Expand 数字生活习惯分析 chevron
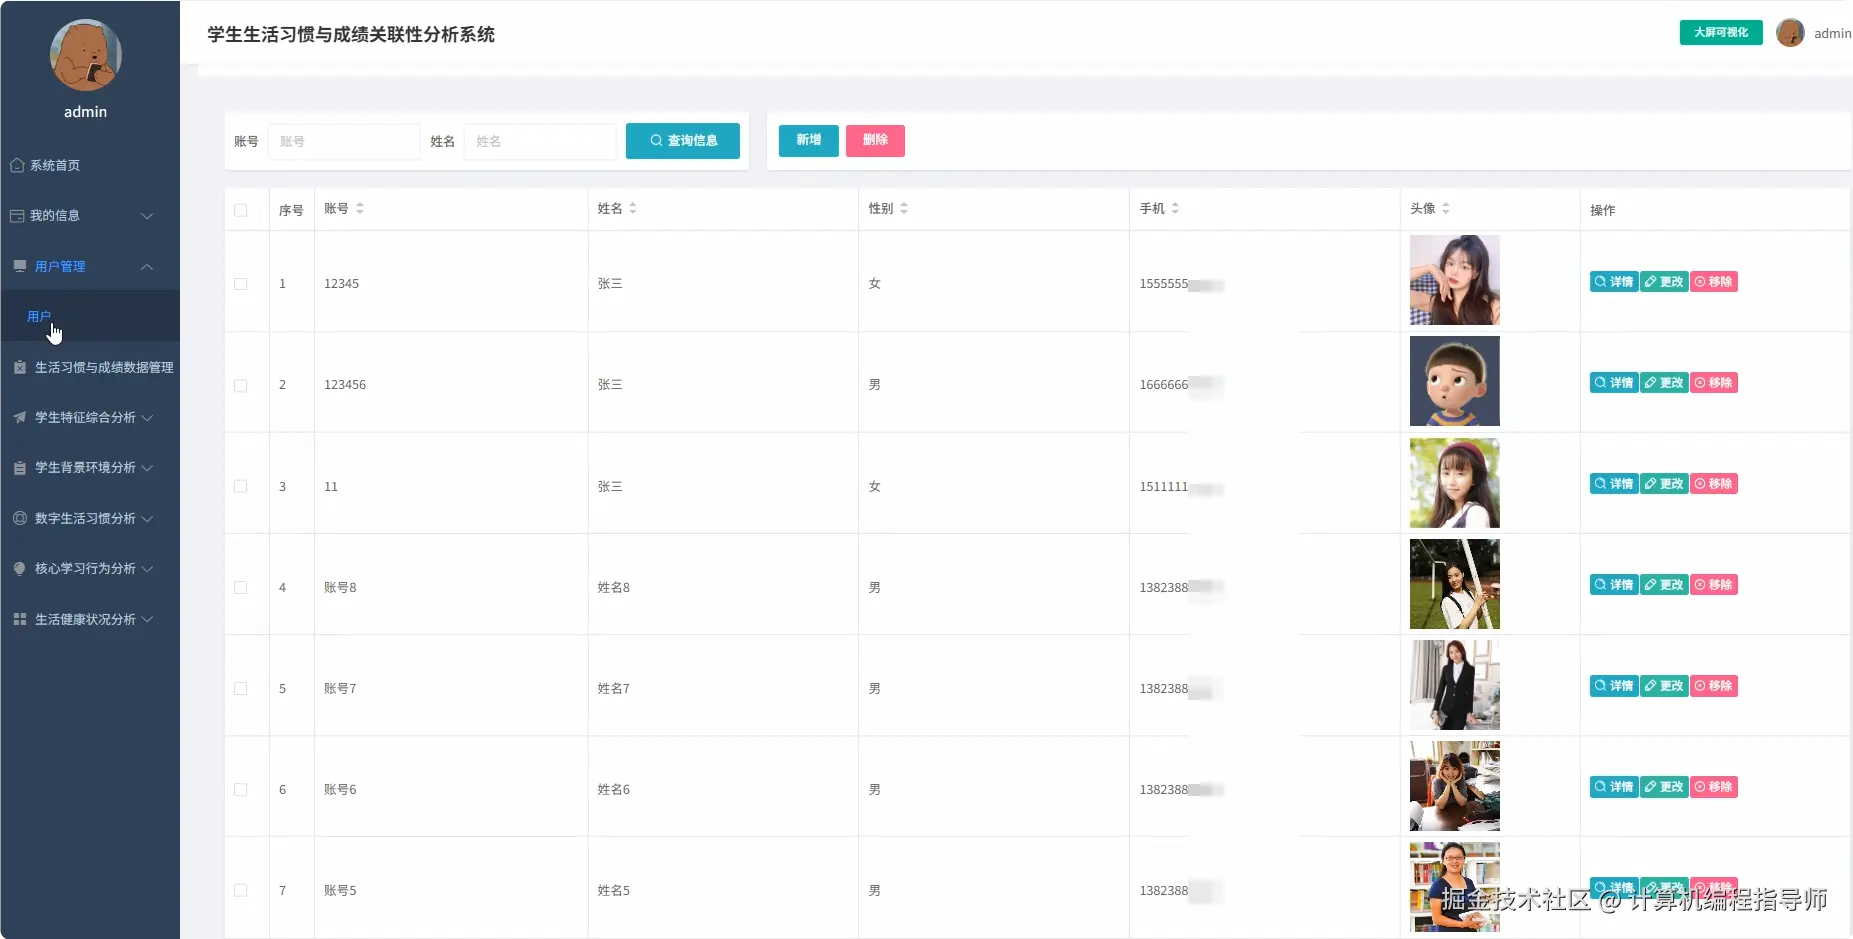Image resolution: width=1853 pixels, height=939 pixels. tap(147, 519)
